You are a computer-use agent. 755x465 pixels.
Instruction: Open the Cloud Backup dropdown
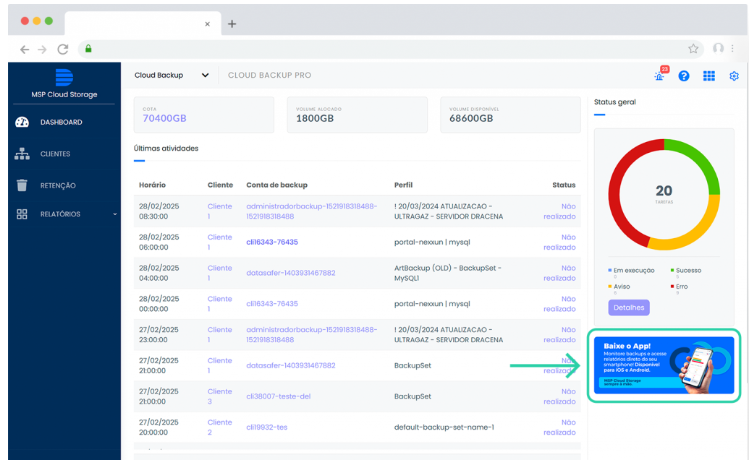click(x=172, y=75)
